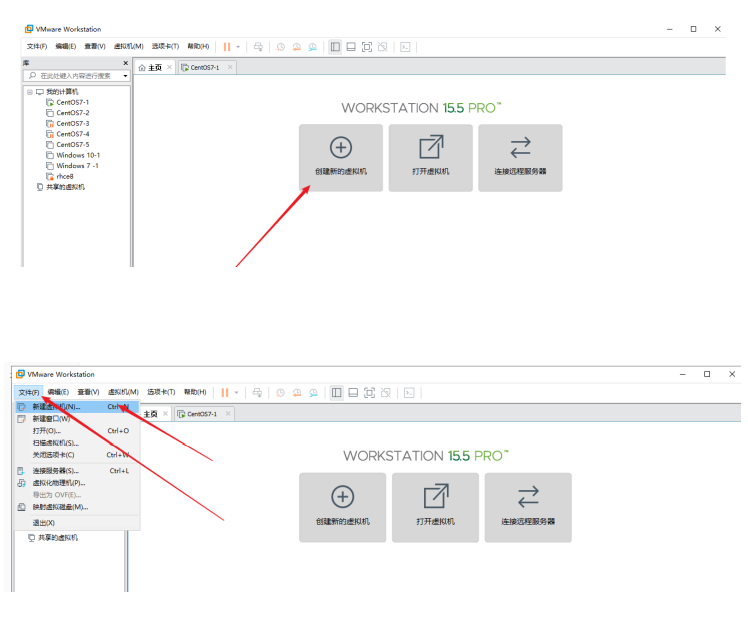Viewport: 748px width, 640px height.
Task: Close the library panel with its X
Action: coord(125,63)
